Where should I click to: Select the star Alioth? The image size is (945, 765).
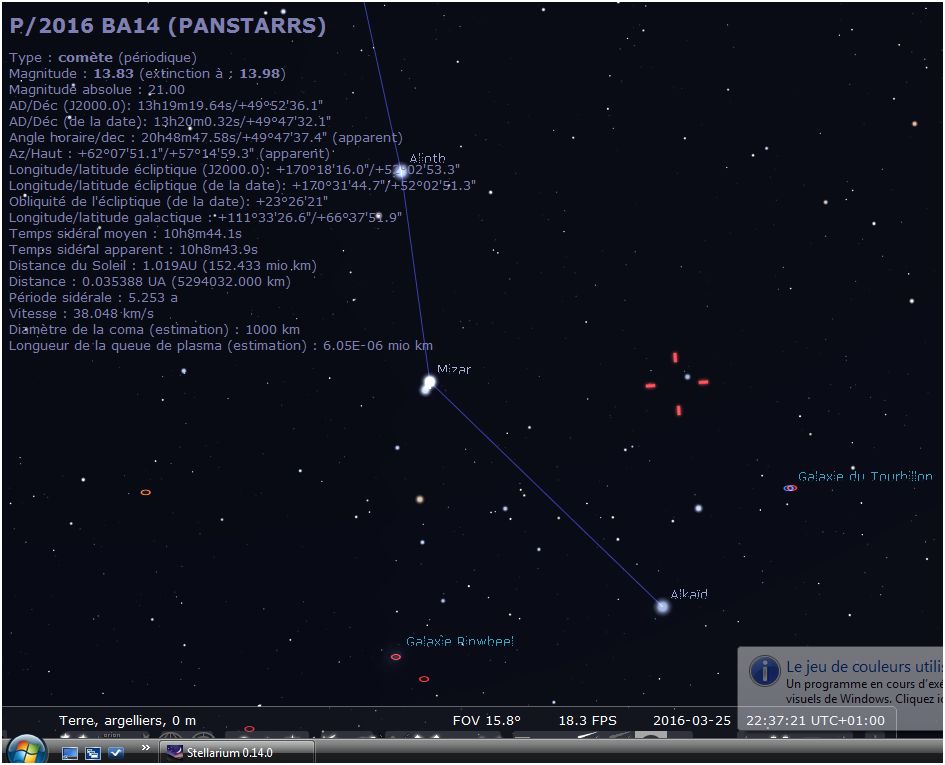click(x=400, y=171)
